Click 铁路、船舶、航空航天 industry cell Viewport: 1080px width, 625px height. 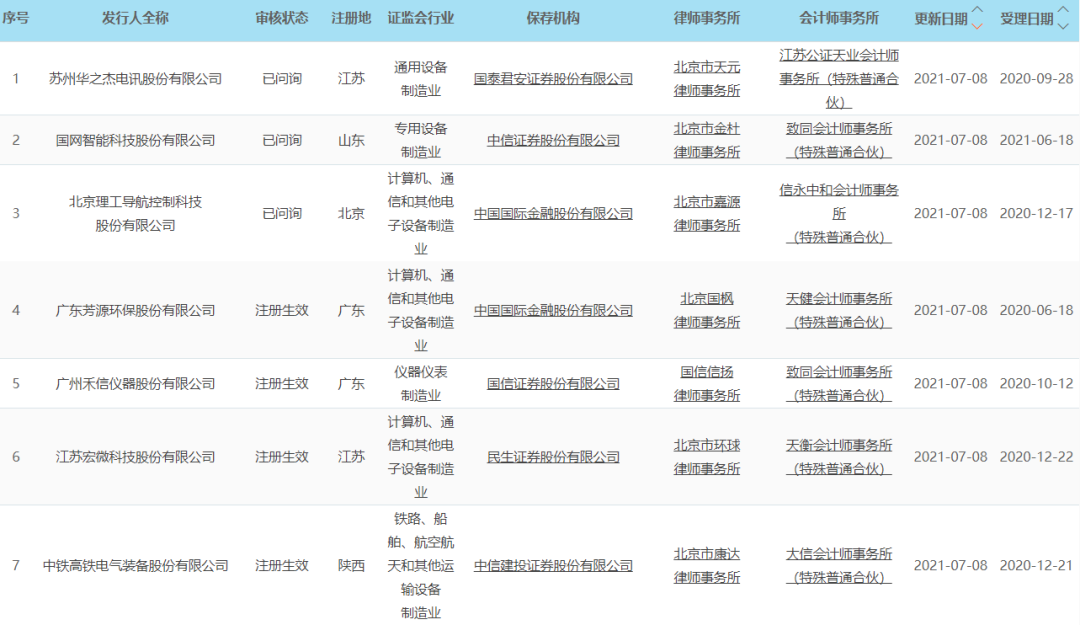(x=421, y=566)
